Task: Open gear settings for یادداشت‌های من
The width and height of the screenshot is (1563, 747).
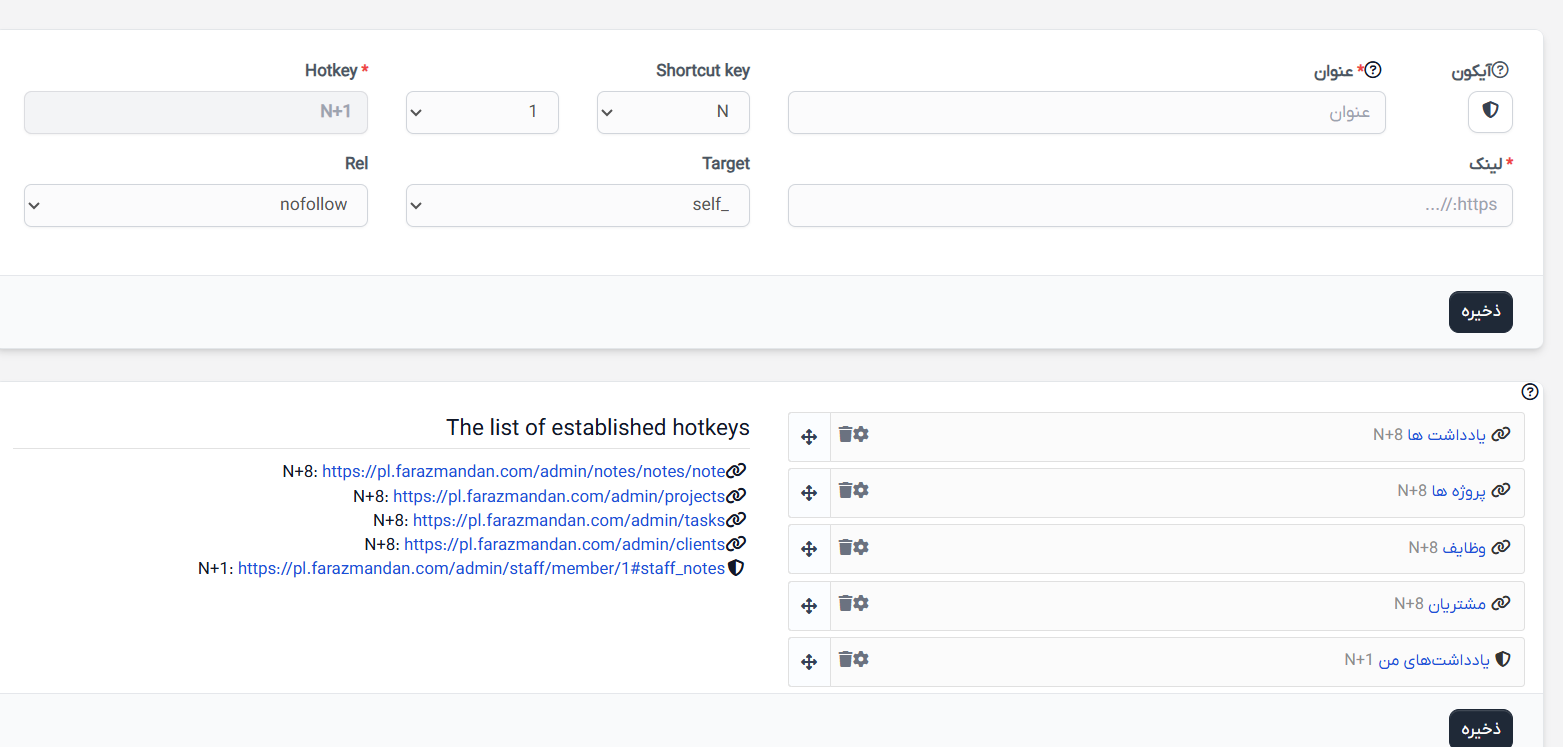Action: pos(861,659)
